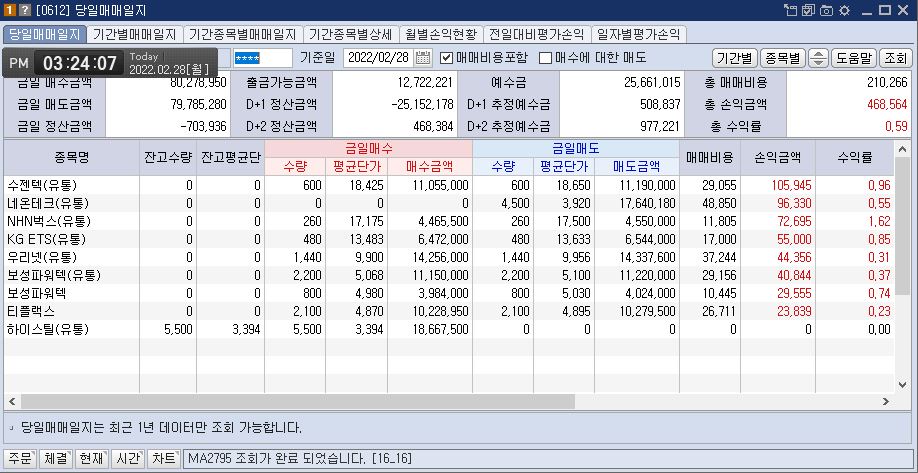The image size is (918, 473).
Task: Select the 네온테크(유통) row name
Action: tap(48, 204)
